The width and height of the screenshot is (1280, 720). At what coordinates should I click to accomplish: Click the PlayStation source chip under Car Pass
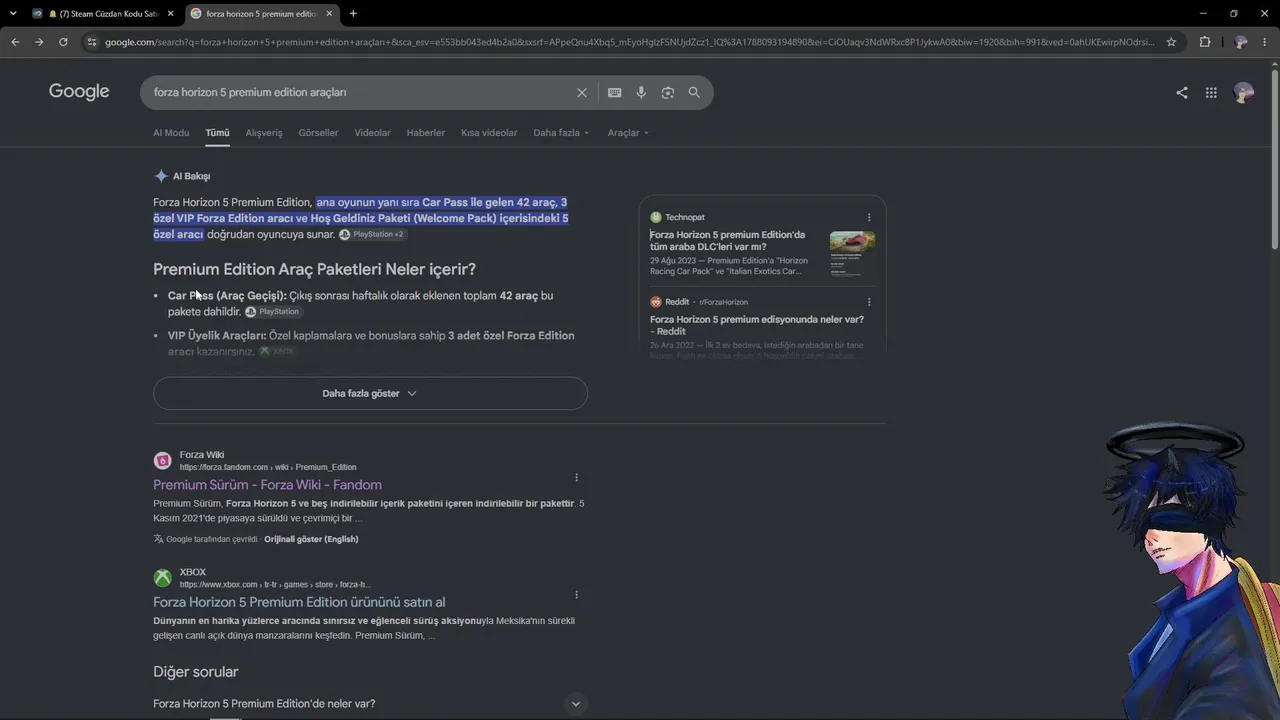273,312
